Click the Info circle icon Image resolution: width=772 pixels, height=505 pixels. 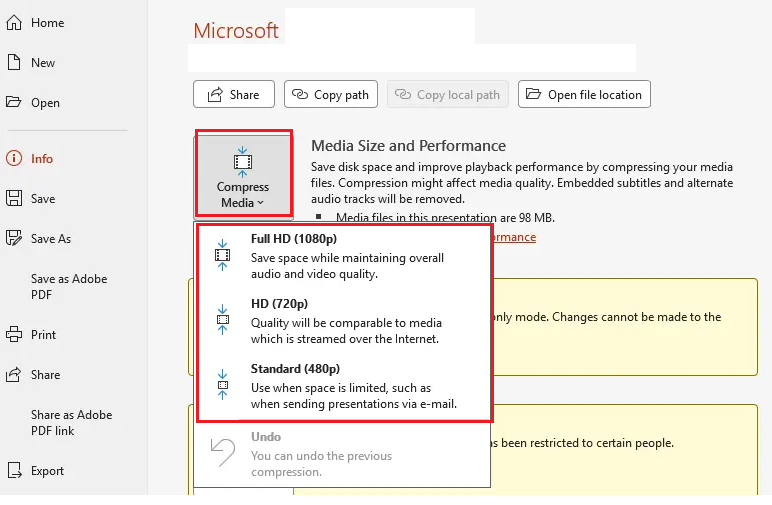(14, 158)
